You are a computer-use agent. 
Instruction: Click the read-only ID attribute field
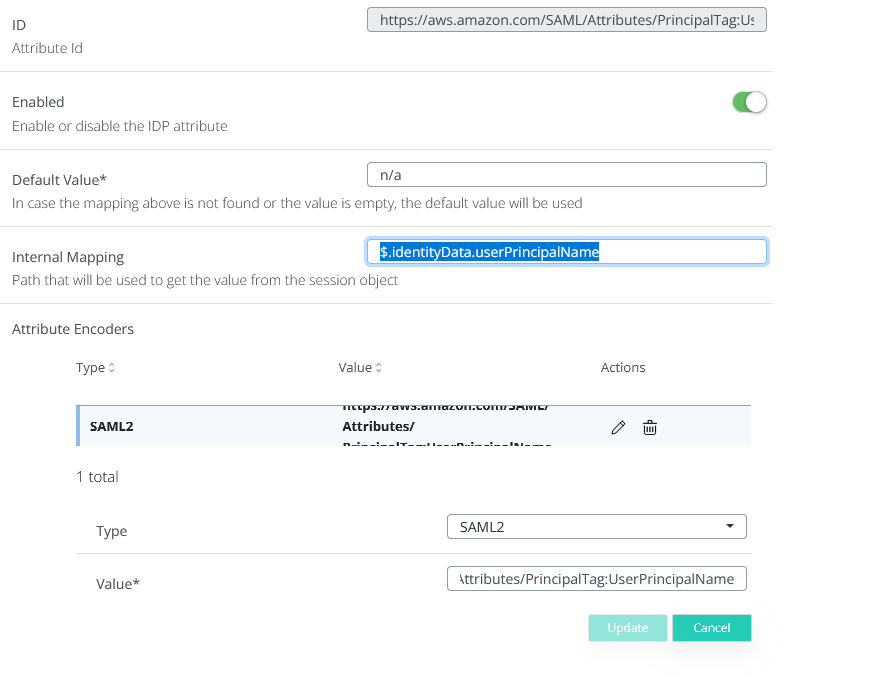(567, 21)
